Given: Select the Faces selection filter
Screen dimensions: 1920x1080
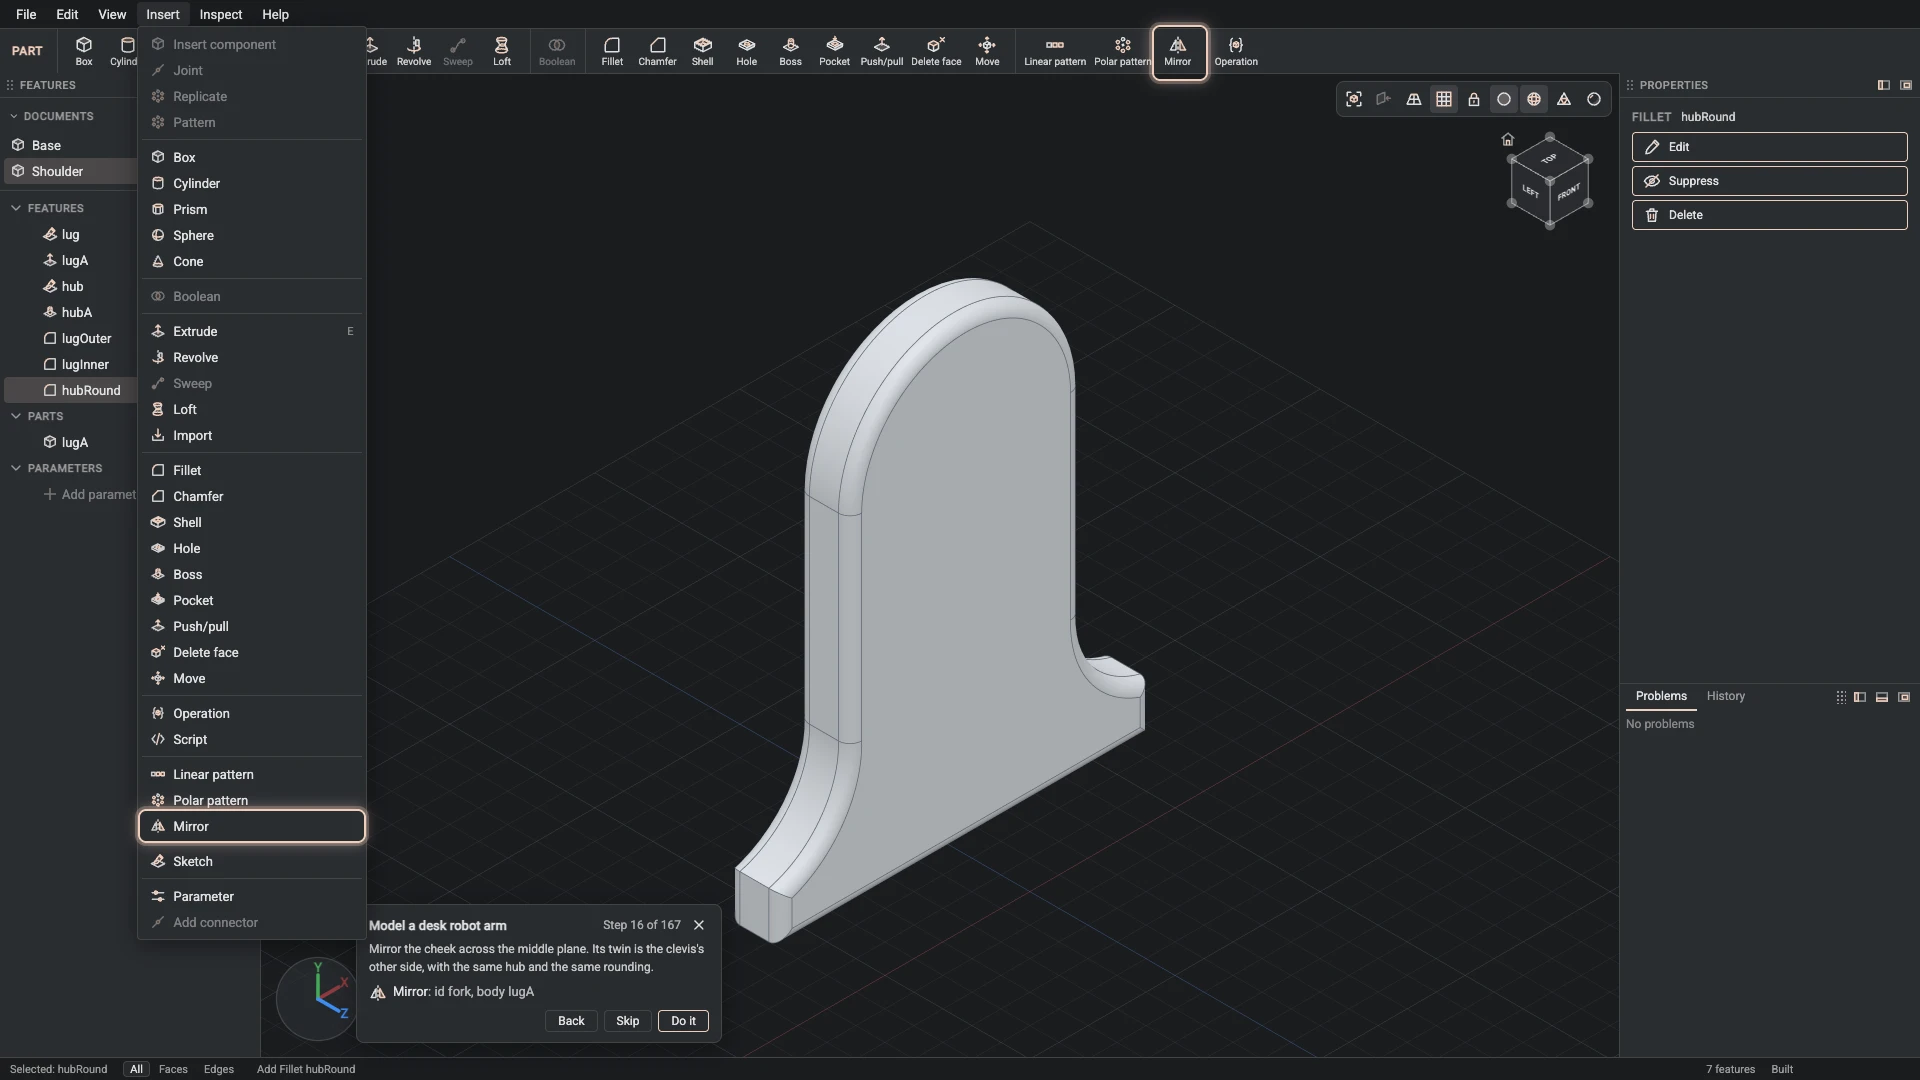Looking at the screenshot, I should (x=173, y=1069).
